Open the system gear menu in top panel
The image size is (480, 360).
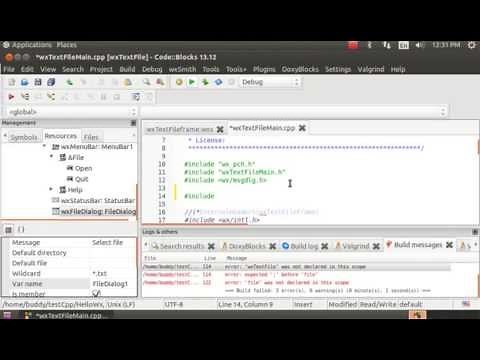click(471, 45)
